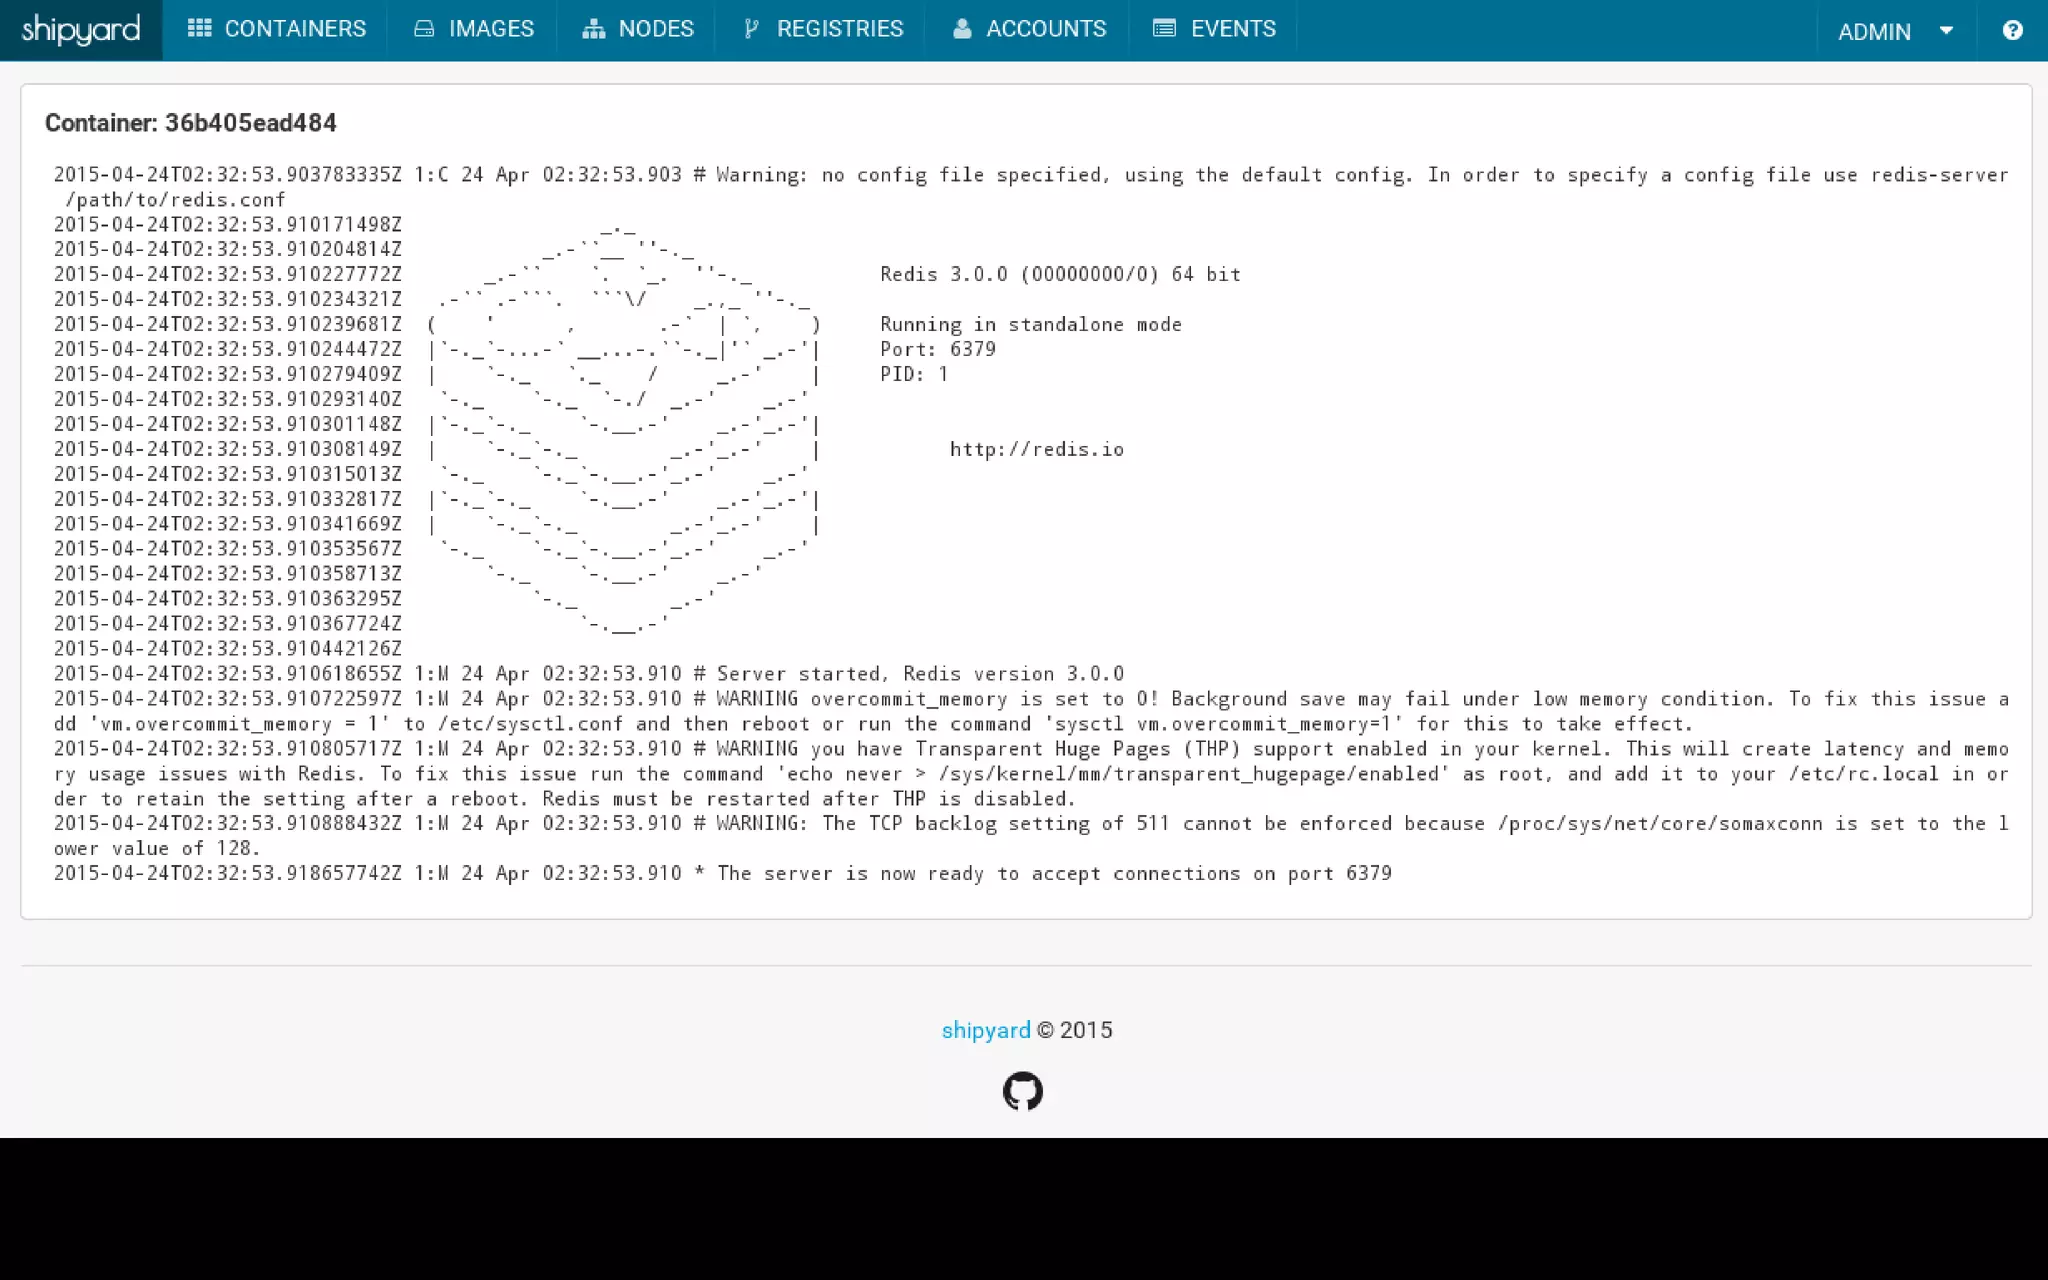Click the TCP backlog setting warning line
Image resolution: width=2048 pixels, height=1280 pixels.
pyautogui.click(x=1031, y=836)
